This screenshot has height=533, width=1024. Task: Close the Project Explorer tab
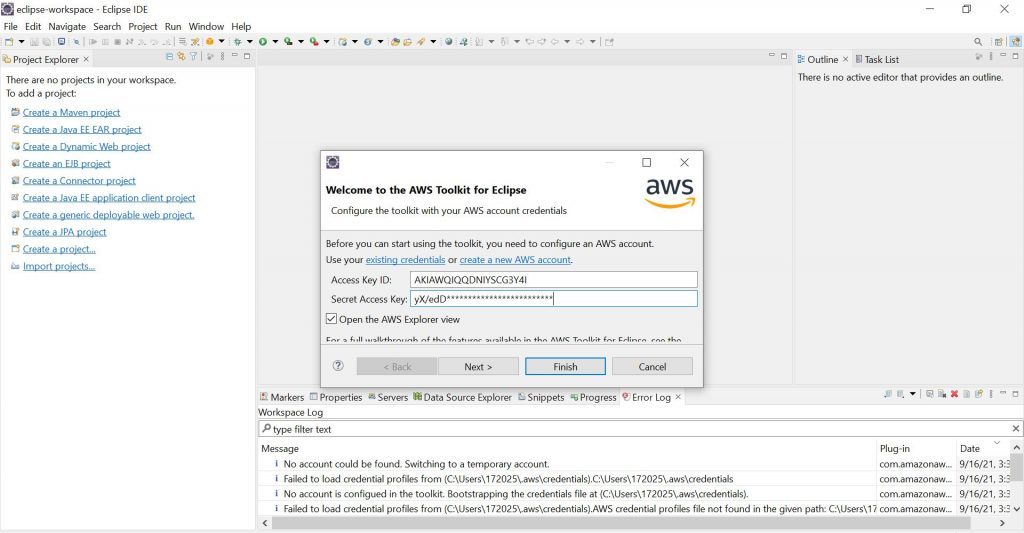tap(86, 59)
